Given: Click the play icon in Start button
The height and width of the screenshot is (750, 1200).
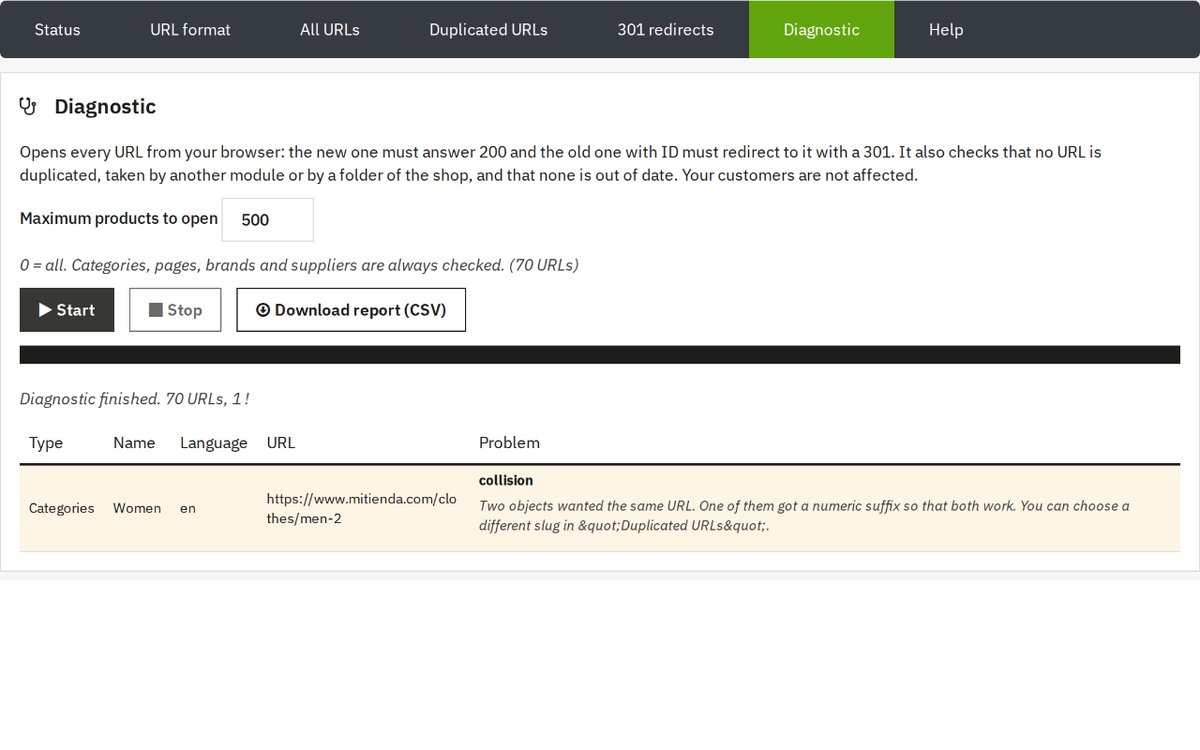Looking at the screenshot, I should [45, 310].
